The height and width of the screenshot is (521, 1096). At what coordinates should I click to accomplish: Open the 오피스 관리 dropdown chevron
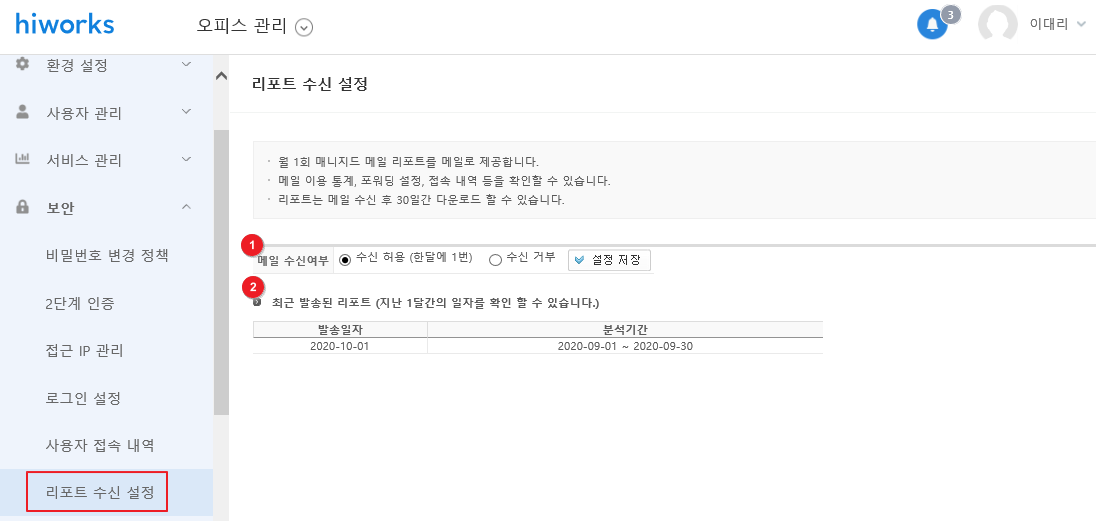[x=304, y=27]
